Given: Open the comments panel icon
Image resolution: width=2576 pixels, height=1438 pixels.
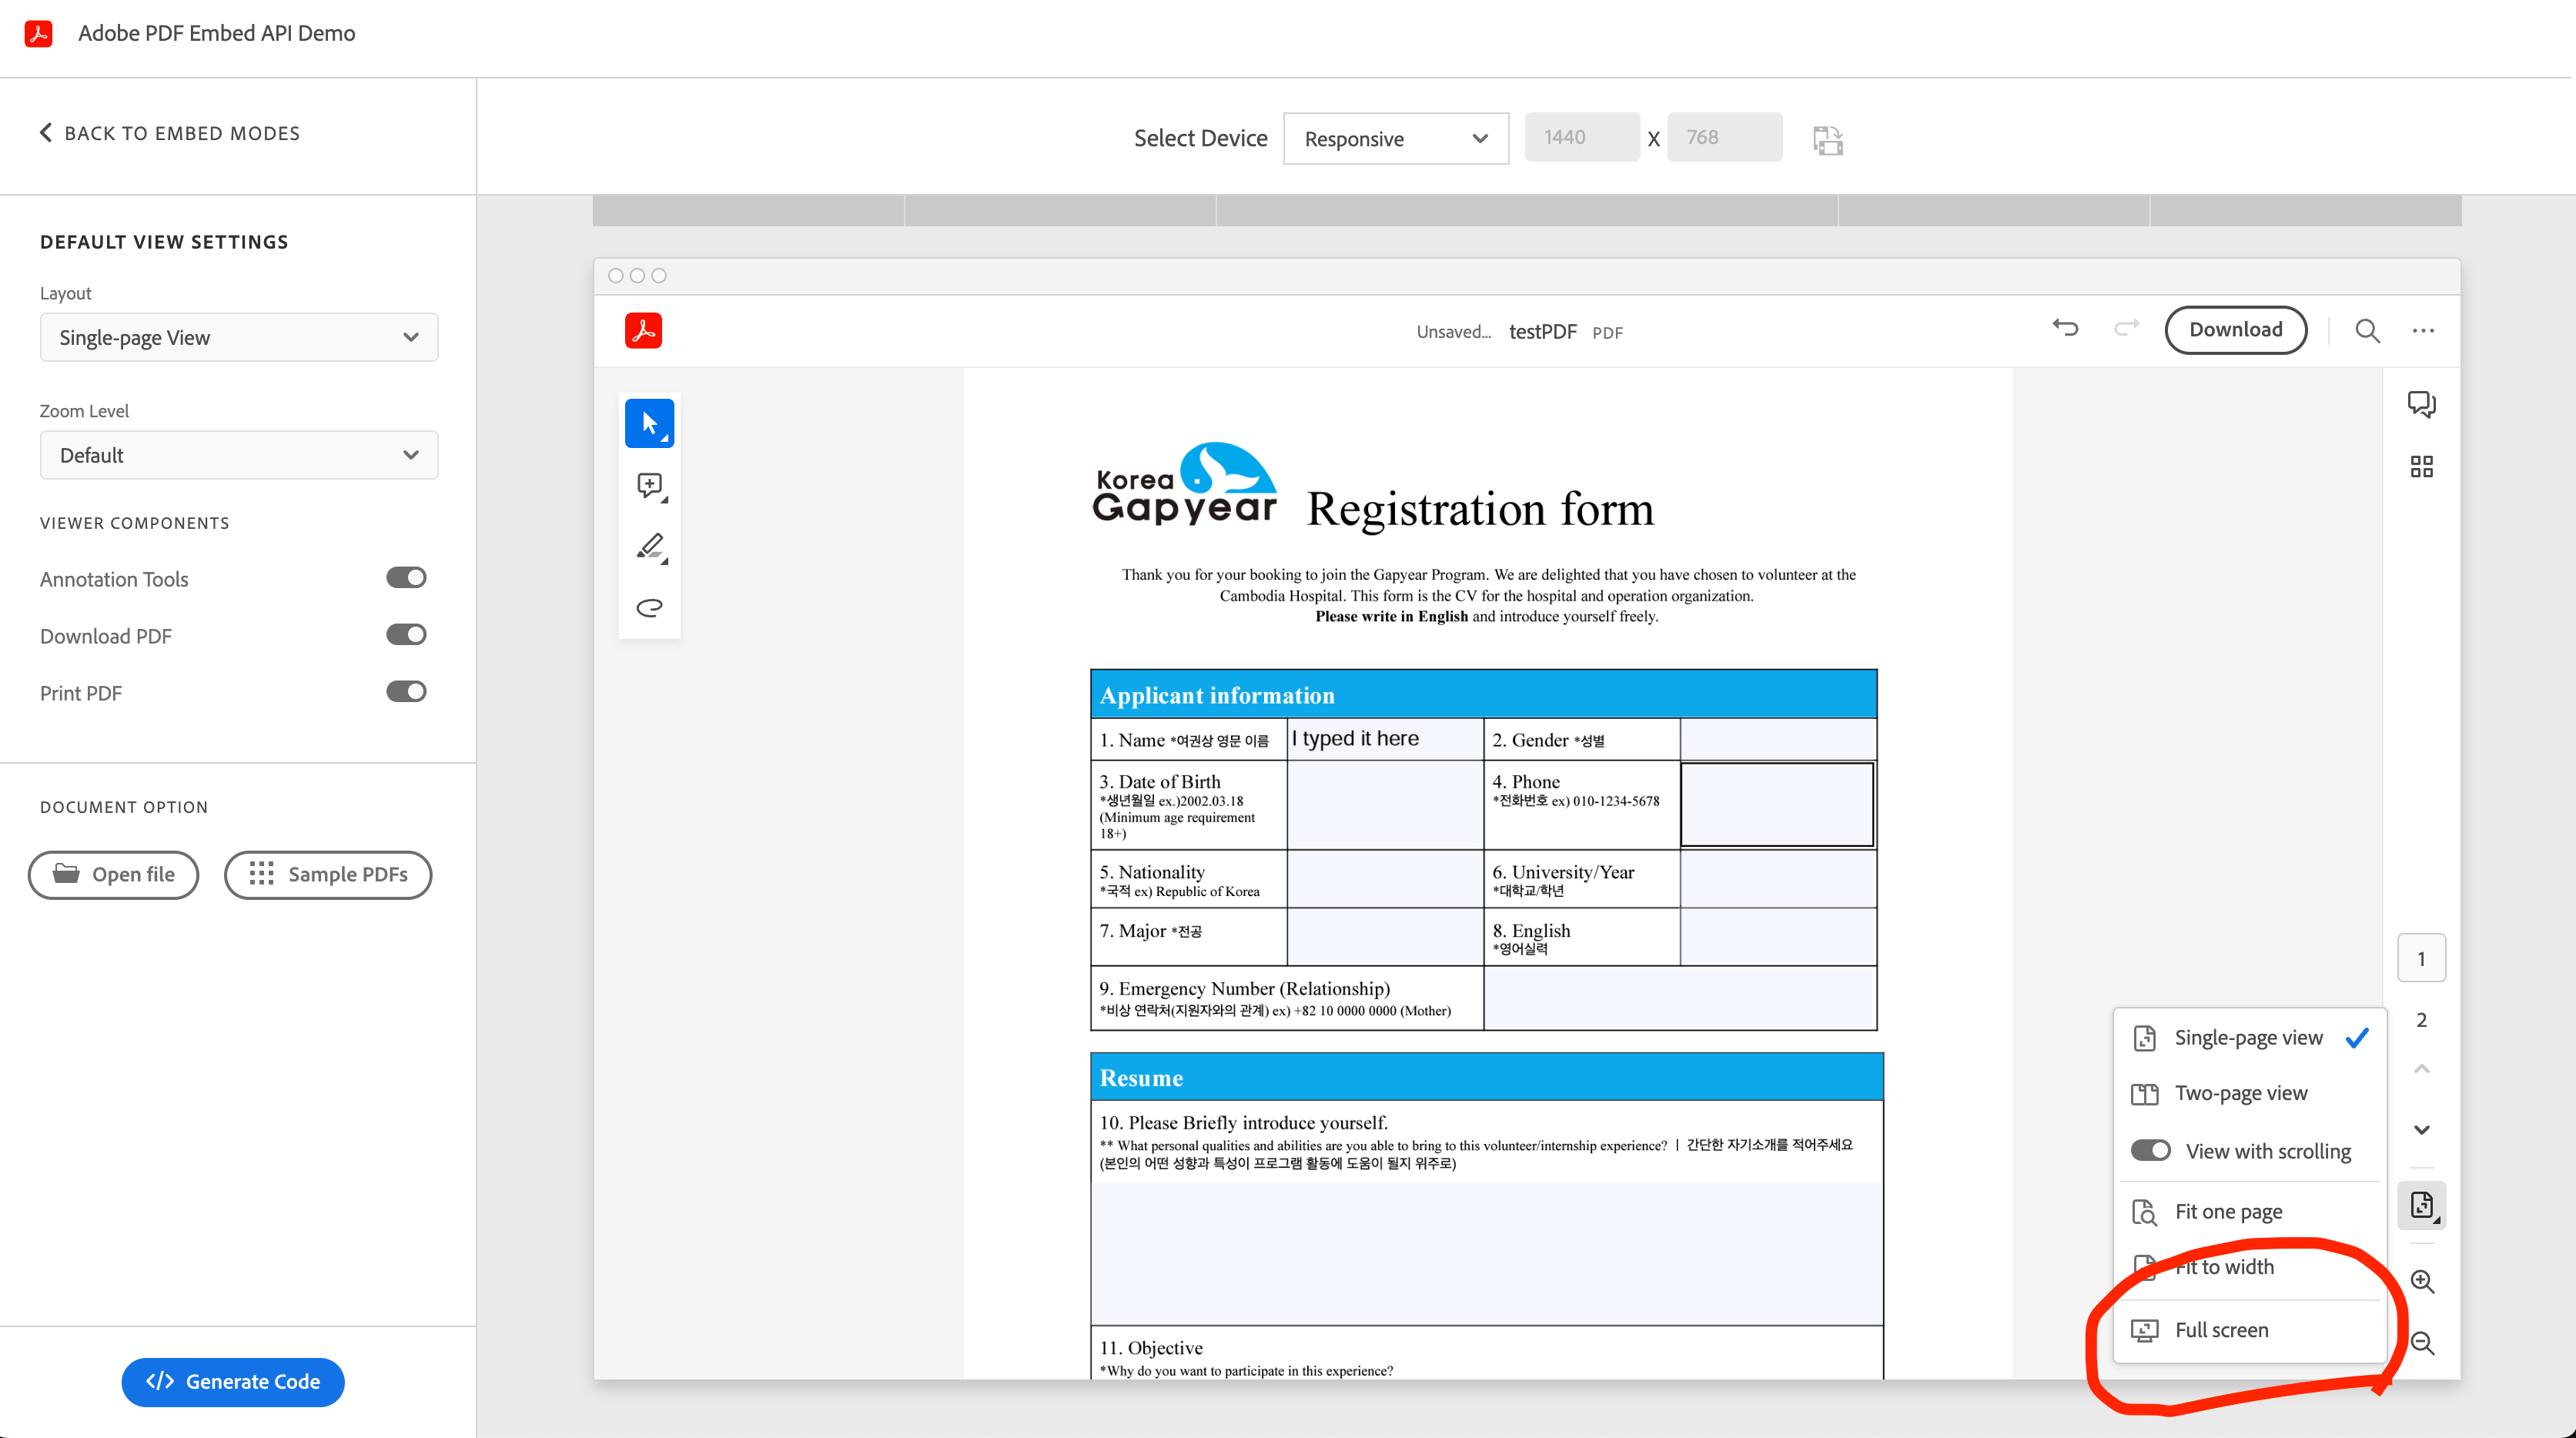Looking at the screenshot, I should pyautogui.click(x=2421, y=404).
